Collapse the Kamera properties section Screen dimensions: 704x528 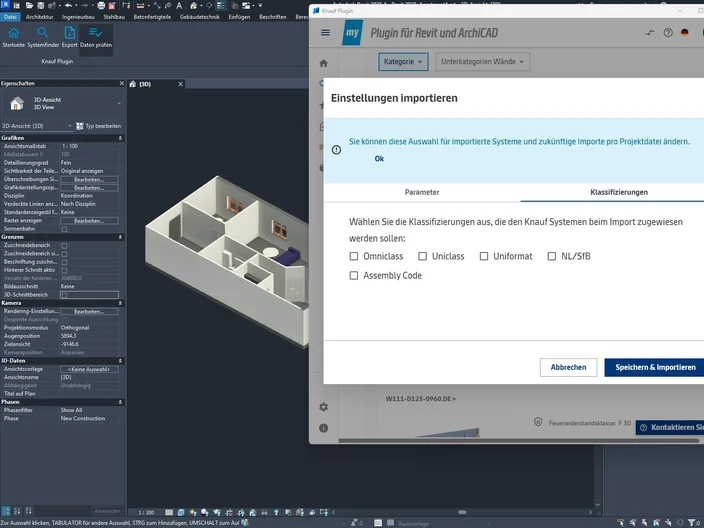[120, 303]
